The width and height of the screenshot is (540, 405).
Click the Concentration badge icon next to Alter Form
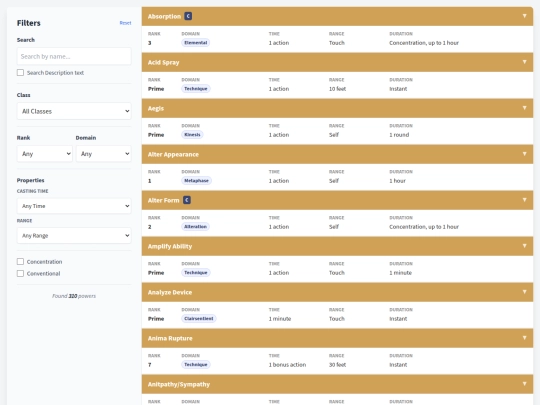[x=187, y=200]
